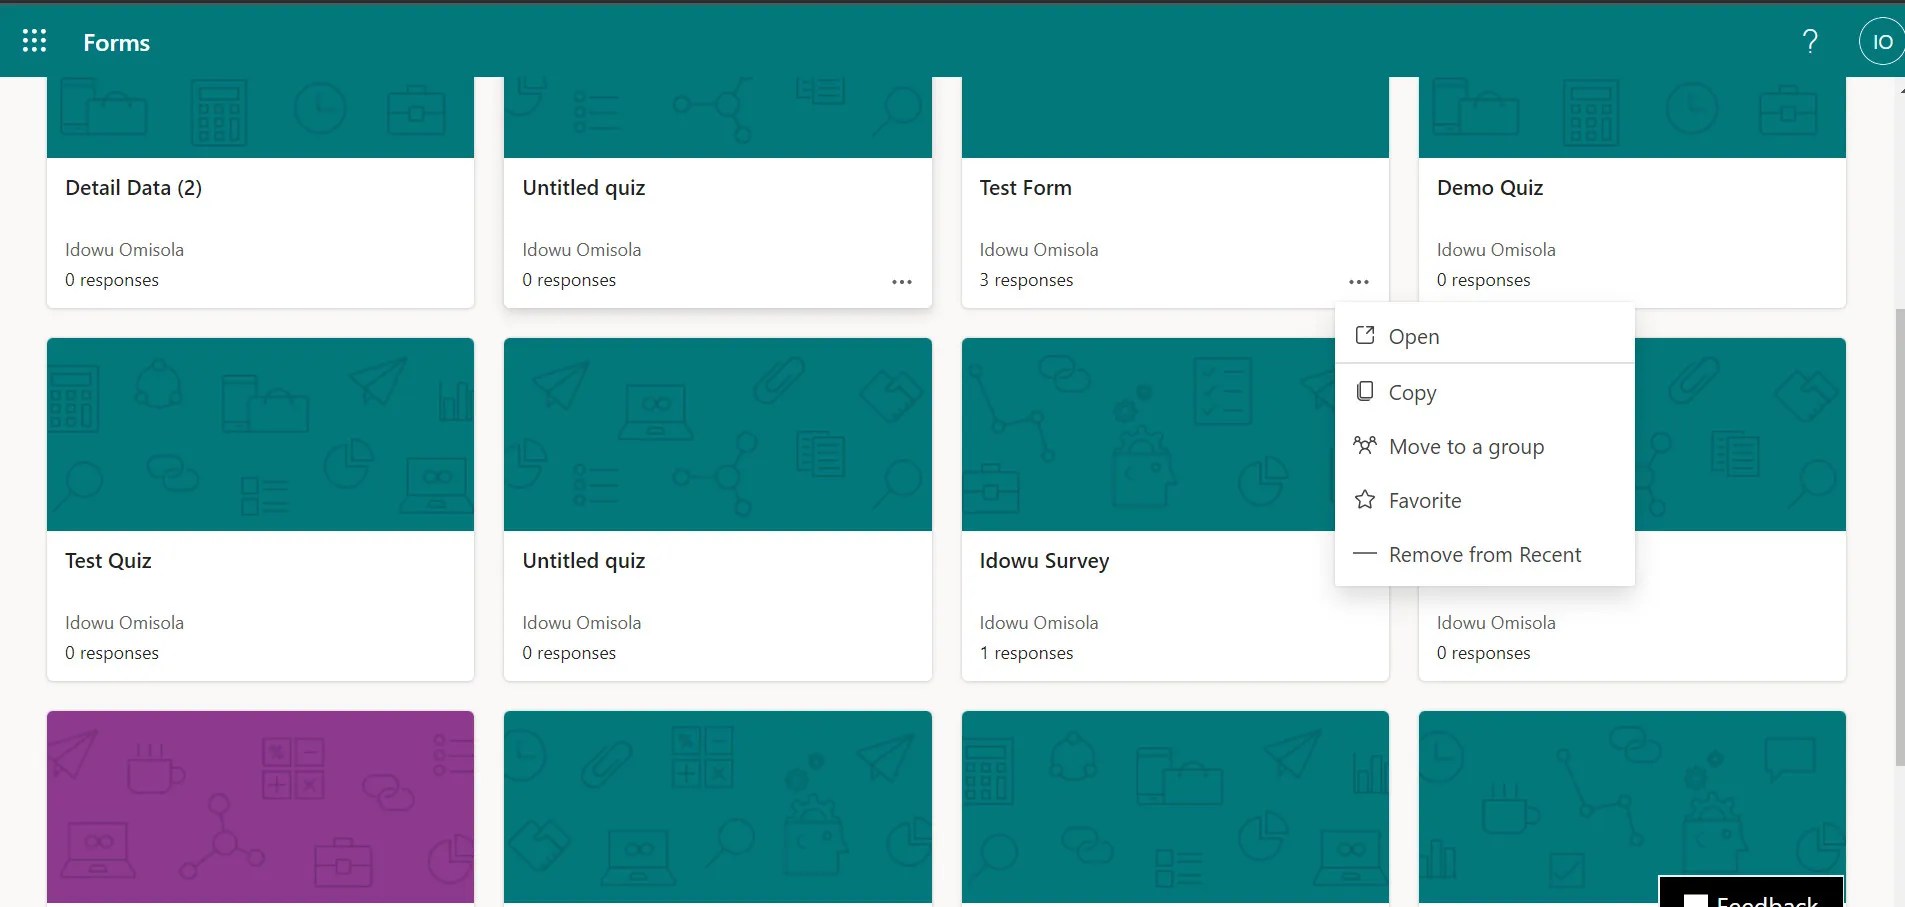The width and height of the screenshot is (1905, 907).
Task: Click the Feedback button
Action: pyautogui.click(x=1750, y=893)
